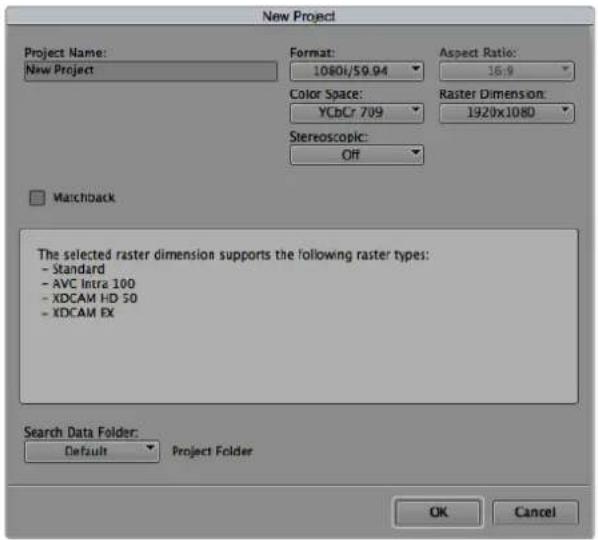Click the 'Color Space:' label text
The image size is (598, 540).
[x=326, y=94]
